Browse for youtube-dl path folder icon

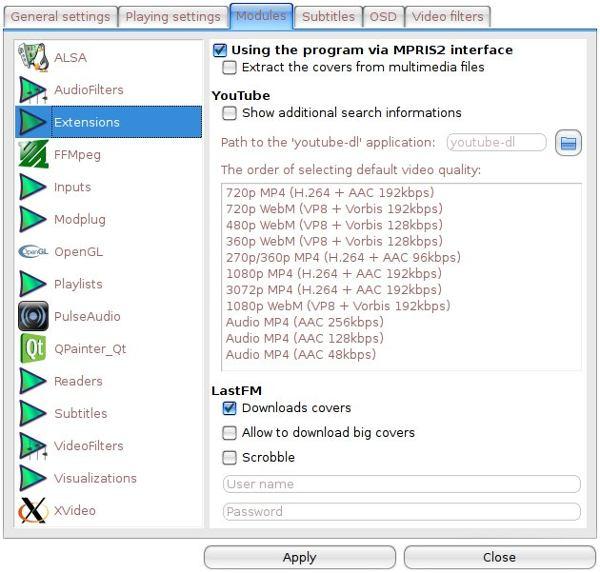click(x=568, y=143)
